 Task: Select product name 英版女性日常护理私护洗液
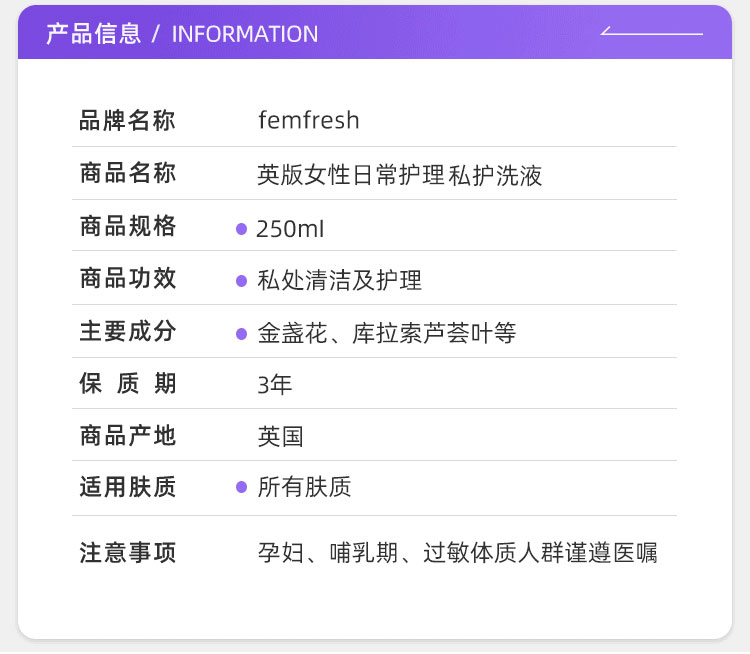(400, 175)
